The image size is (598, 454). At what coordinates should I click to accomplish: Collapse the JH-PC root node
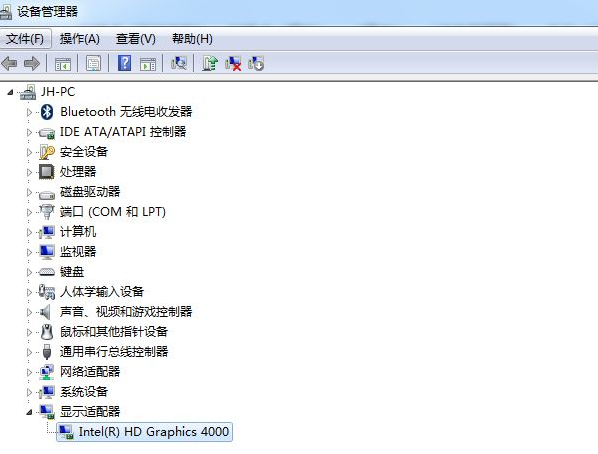click(x=10, y=92)
